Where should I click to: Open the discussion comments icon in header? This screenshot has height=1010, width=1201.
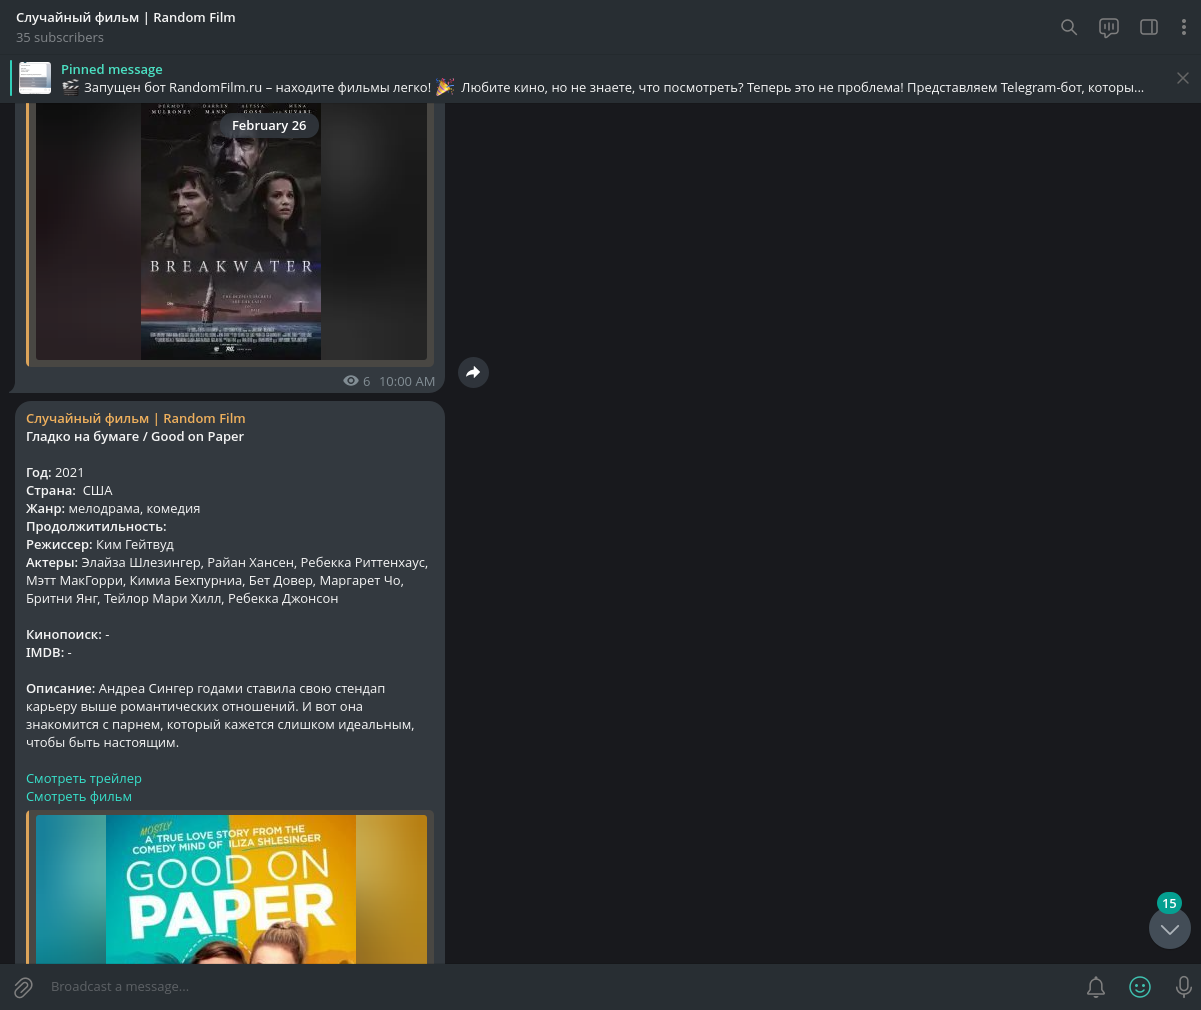[1109, 27]
